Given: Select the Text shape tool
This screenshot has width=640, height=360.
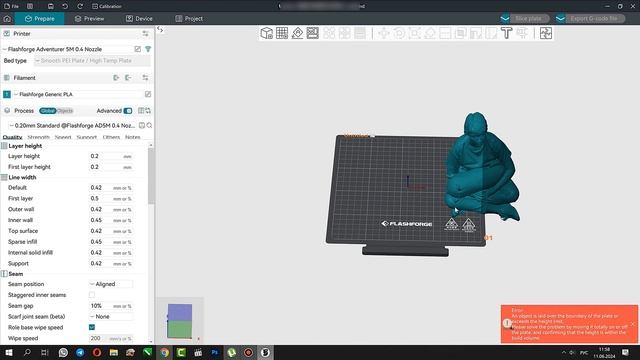Looking at the screenshot, I should (x=507, y=33).
